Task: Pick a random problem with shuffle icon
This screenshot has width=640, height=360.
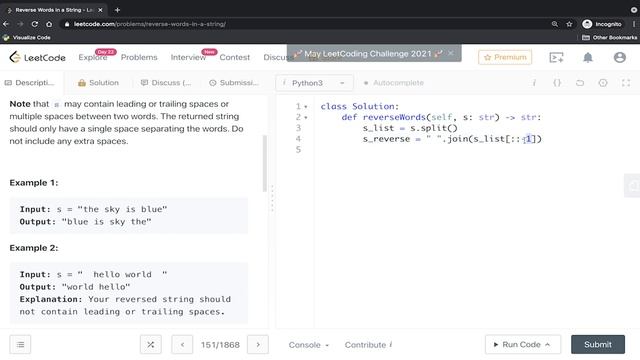Action: (x=151, y=345)
